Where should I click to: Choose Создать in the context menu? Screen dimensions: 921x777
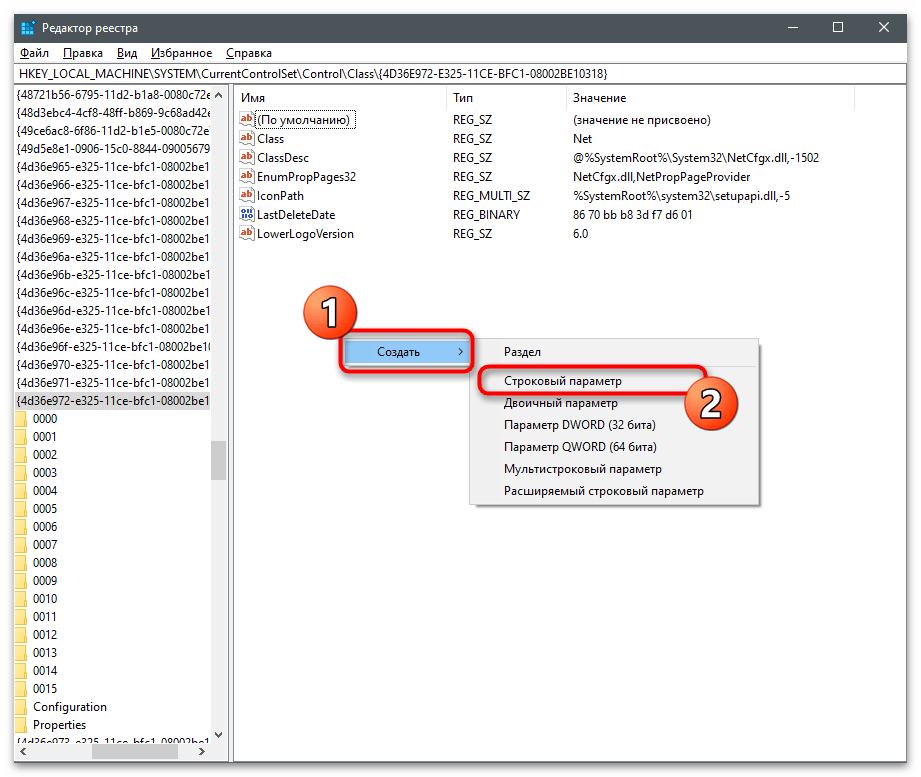tap(406, 352)
